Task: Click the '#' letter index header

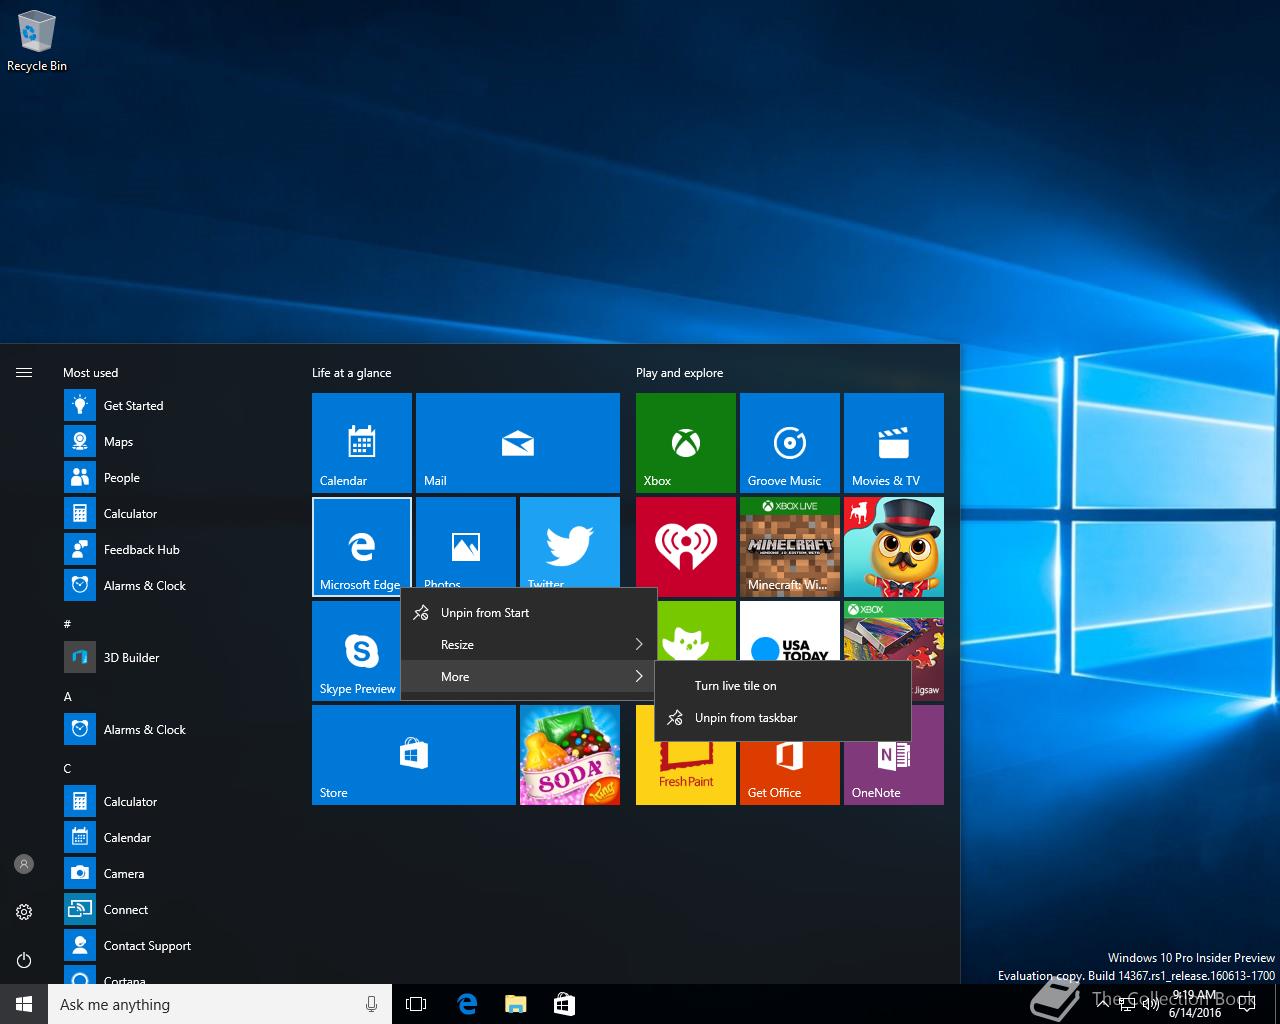Action: coord(67,624)
